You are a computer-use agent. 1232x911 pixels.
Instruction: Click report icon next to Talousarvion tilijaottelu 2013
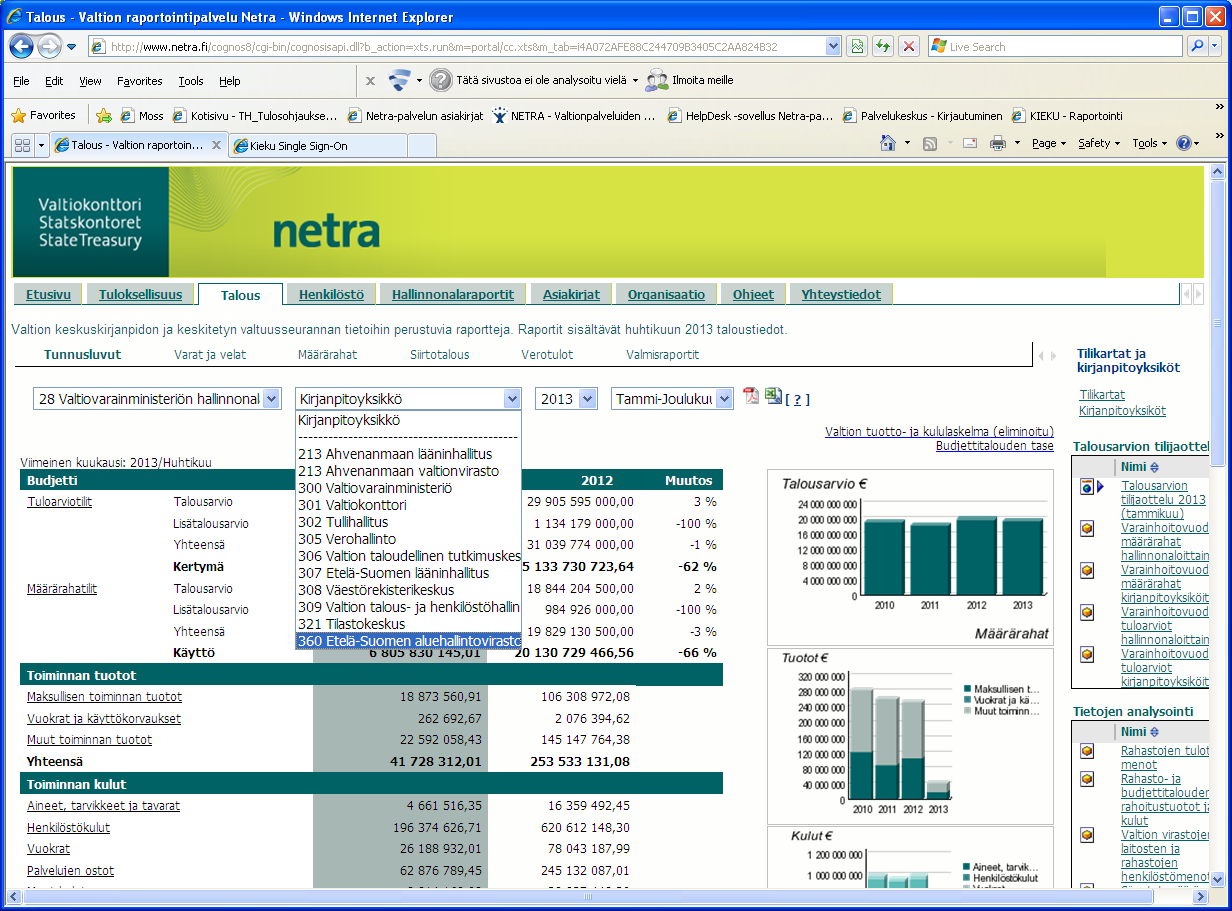pos(1087,487)
